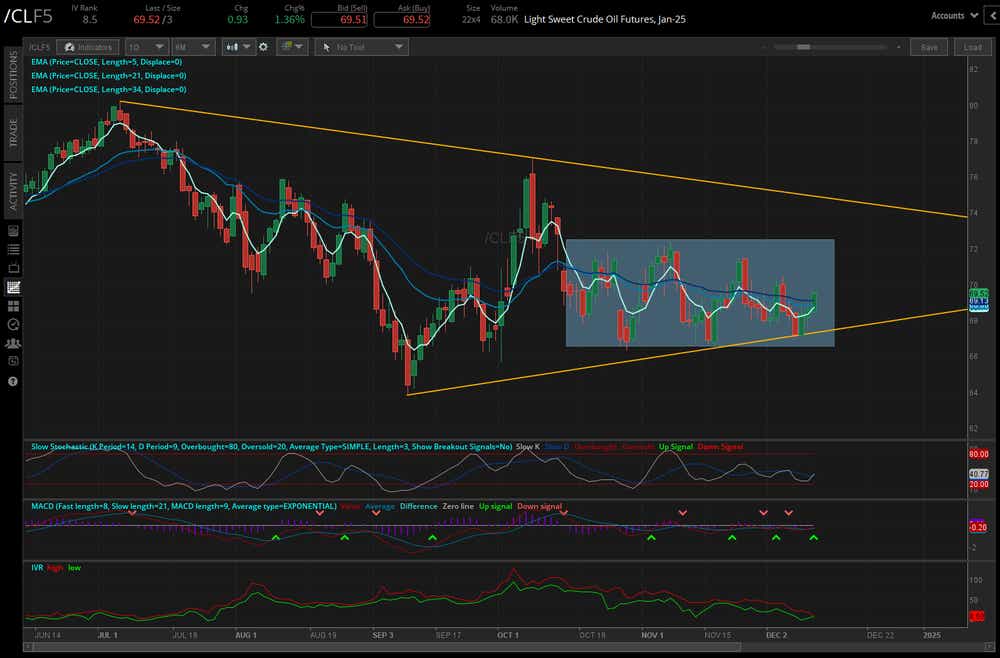
Task: Toggle the MACD Average plot visibility
Action: (x=378, y=507)
